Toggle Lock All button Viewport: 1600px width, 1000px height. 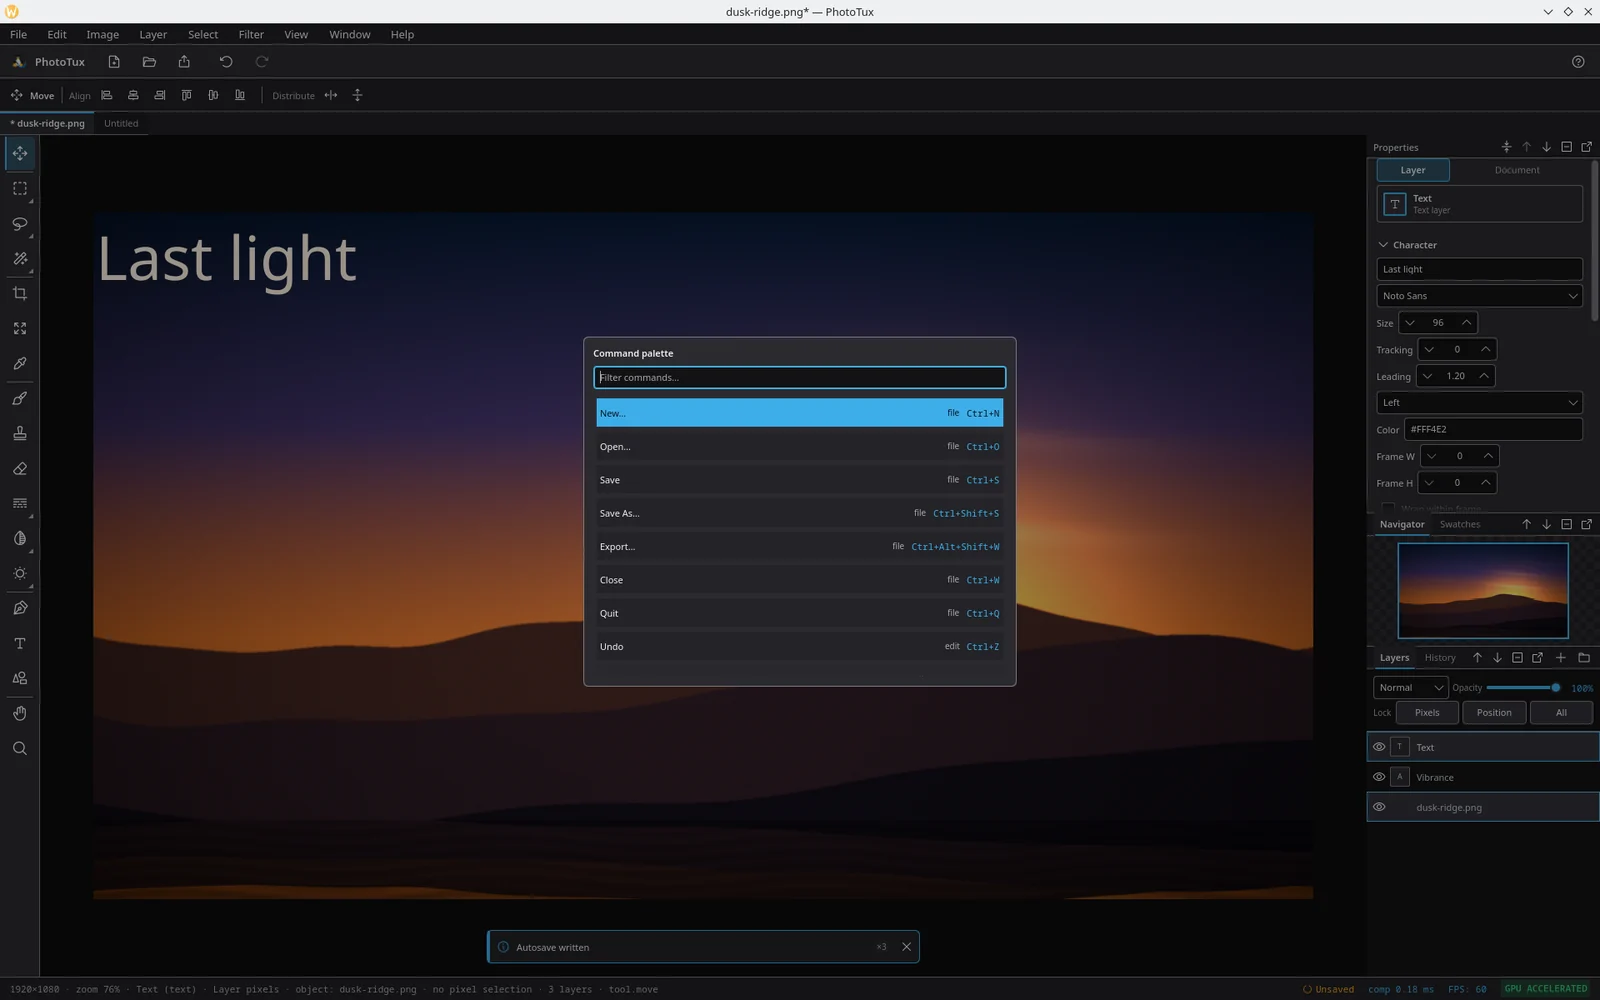tap(1561, 713)
